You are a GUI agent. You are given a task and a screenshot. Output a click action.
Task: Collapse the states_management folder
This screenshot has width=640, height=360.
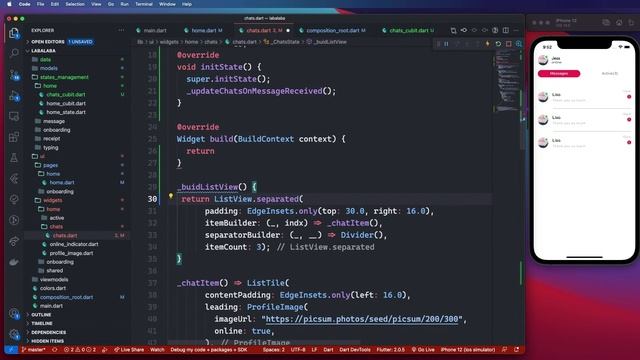[x=64, y=77]
